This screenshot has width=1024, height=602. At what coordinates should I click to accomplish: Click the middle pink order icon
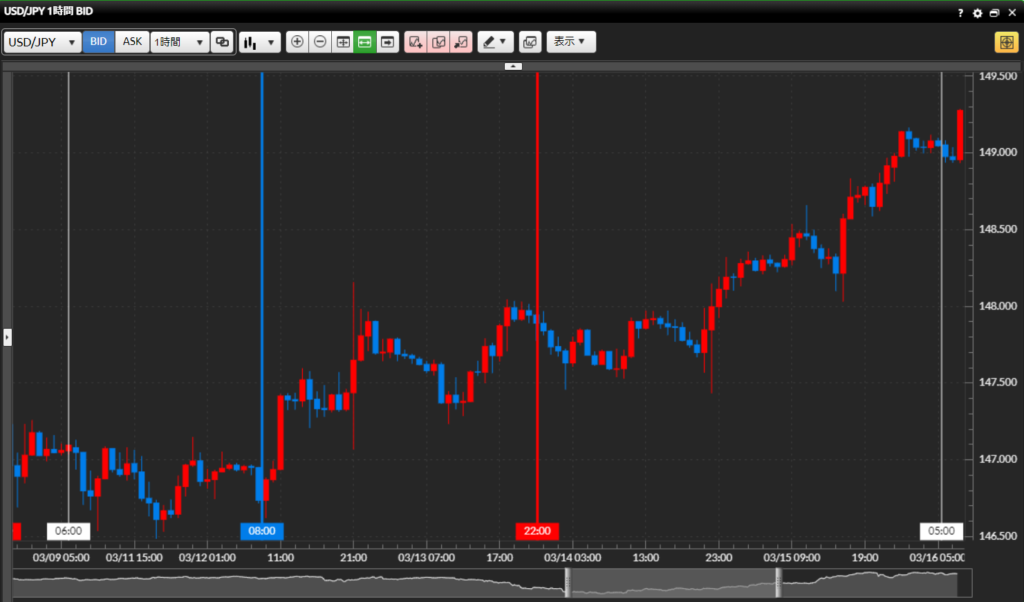(438, 42)
